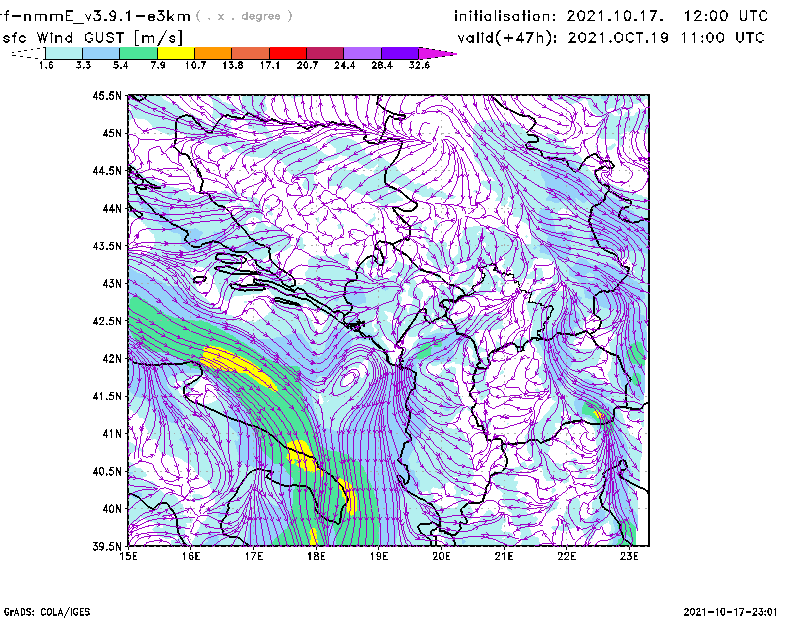
Task: Click the 'GrADS: COLA/IGES' credit text
Action: click(47, 612)
